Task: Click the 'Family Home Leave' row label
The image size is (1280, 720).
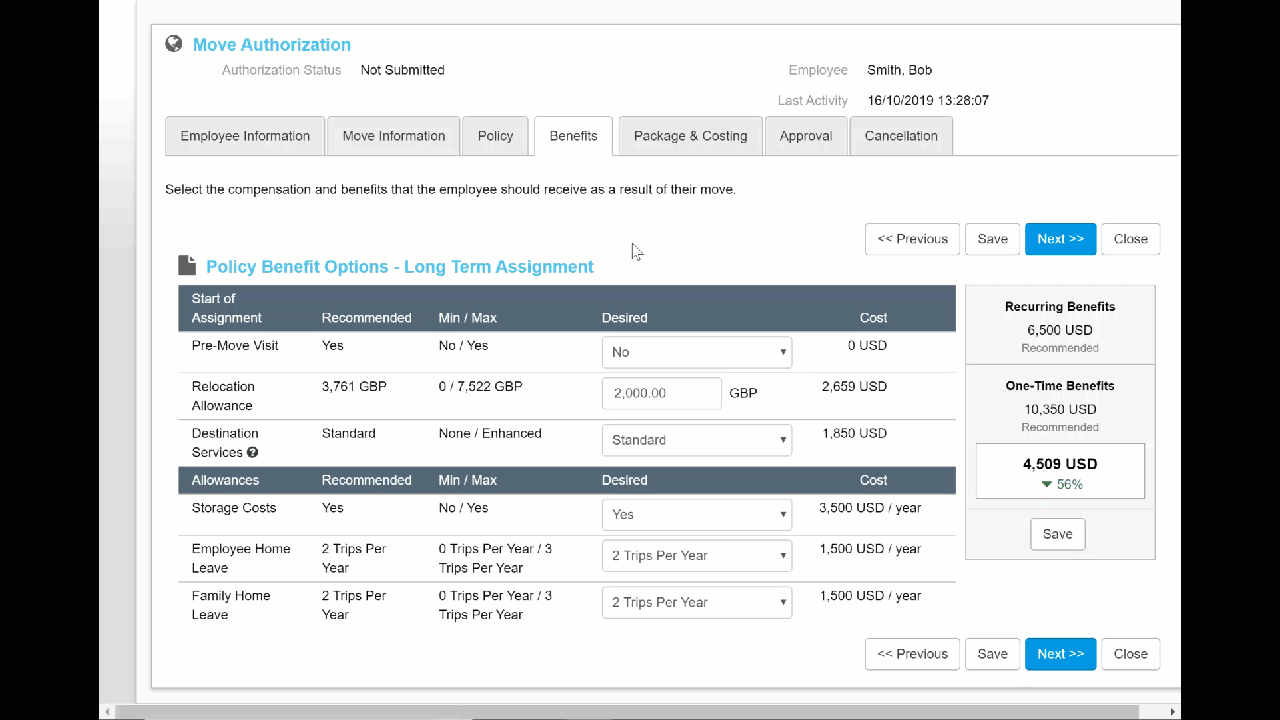Action: point(231,605)
